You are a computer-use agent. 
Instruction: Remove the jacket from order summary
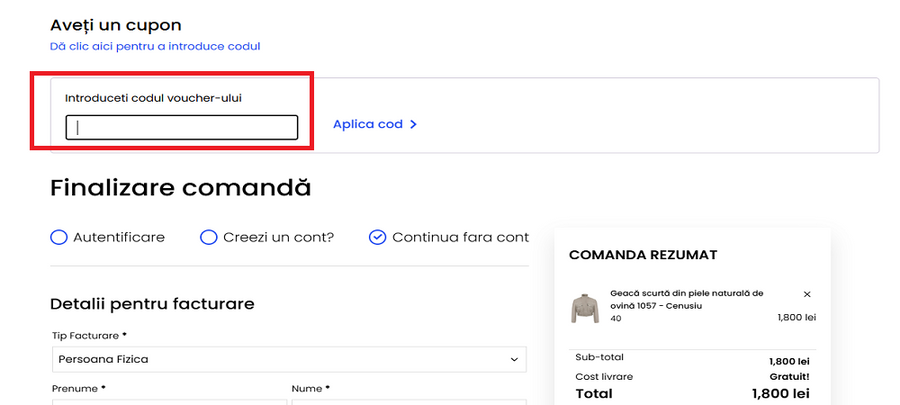[807, 294]
